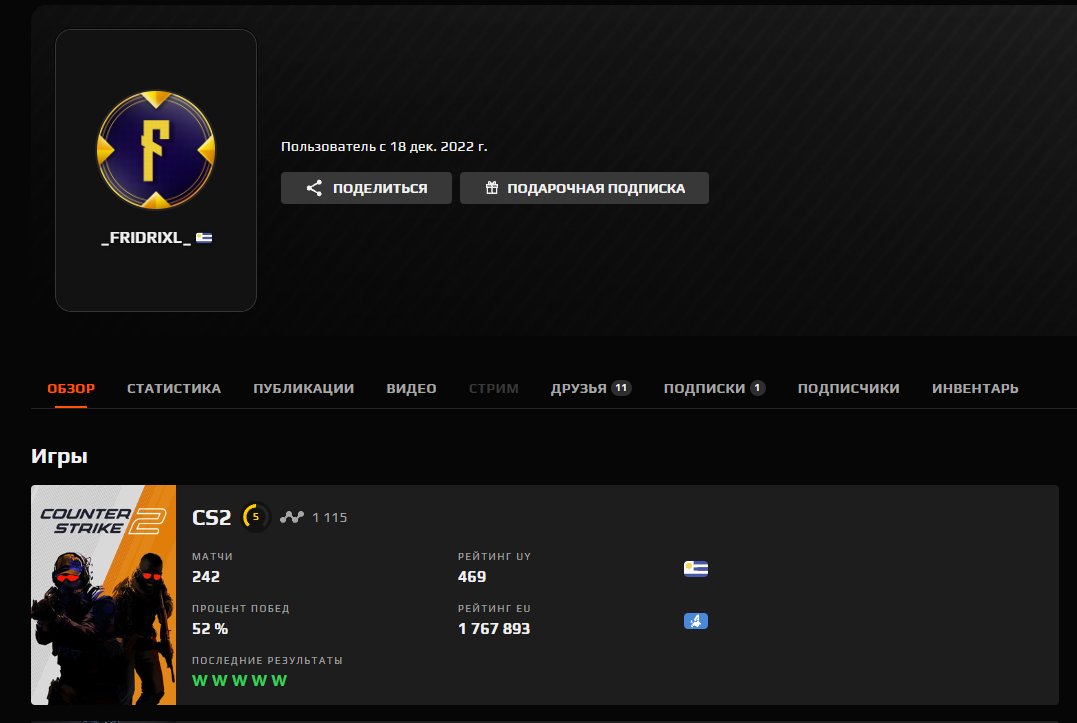Open the ПУБЛИКАЦИИ tab
Viewport: 1077px width, 723px height.
point(304,387)
